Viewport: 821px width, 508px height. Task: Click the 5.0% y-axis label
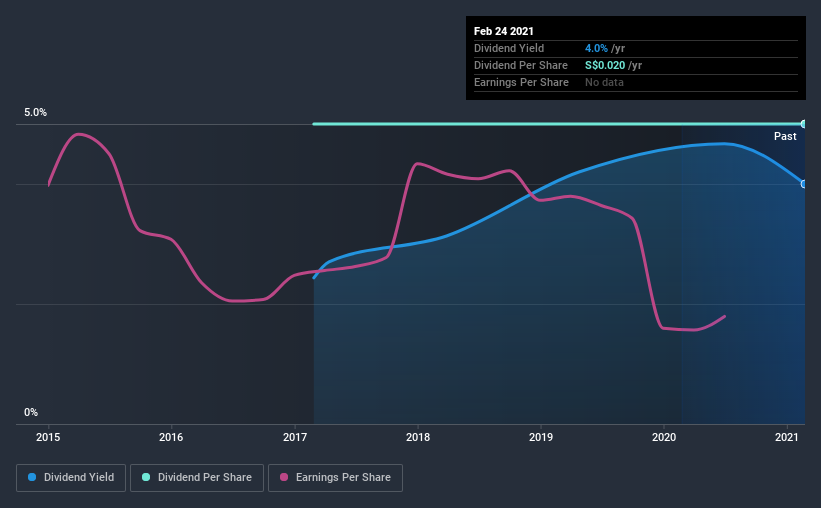[35, 112]
